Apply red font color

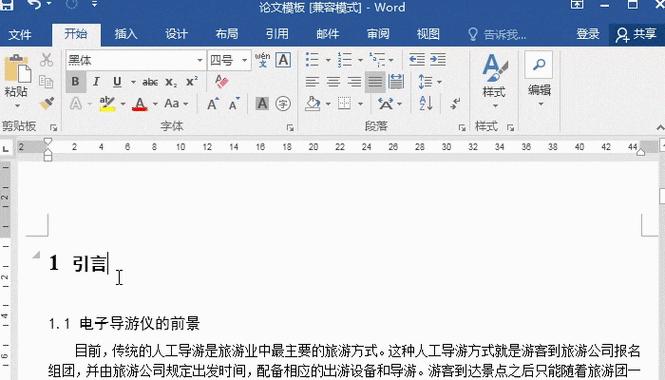point(140,103)
